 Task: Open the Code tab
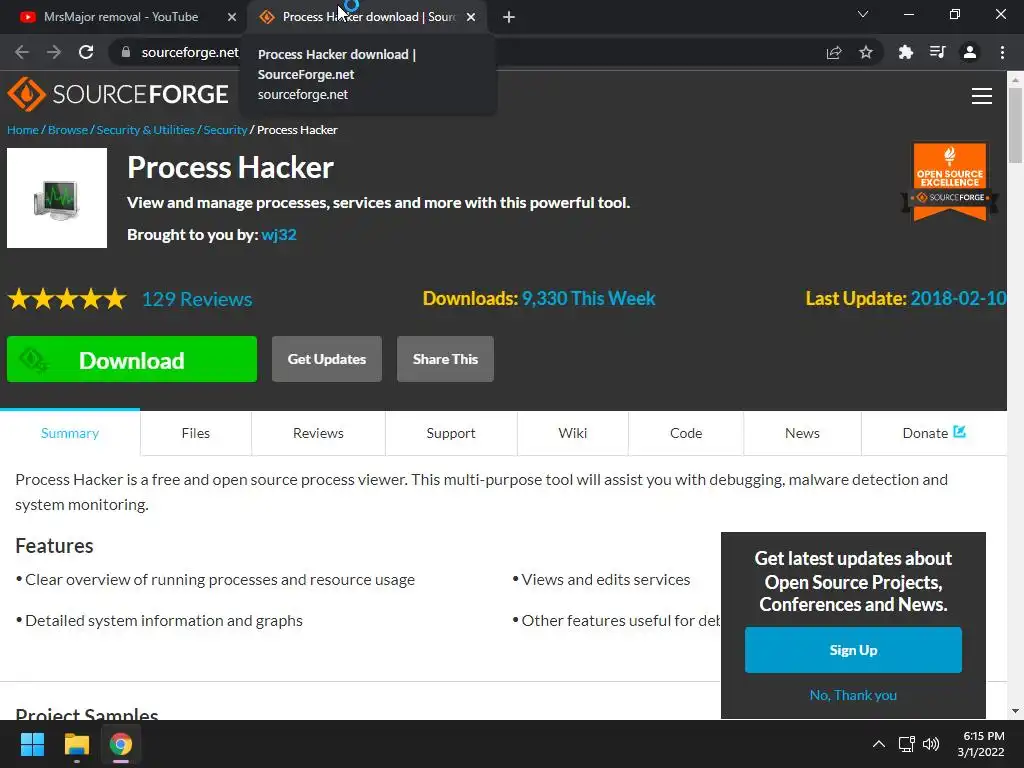pos(686,433)
